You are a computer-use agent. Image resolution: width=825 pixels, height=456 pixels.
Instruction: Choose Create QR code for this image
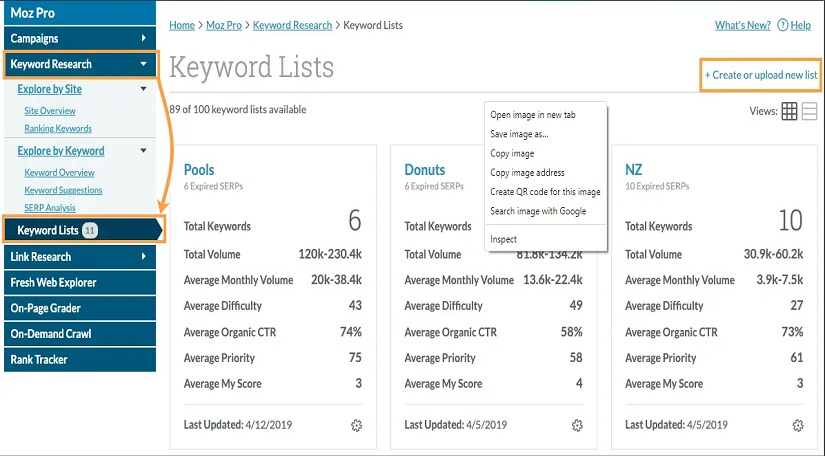[x=545, y=192]
